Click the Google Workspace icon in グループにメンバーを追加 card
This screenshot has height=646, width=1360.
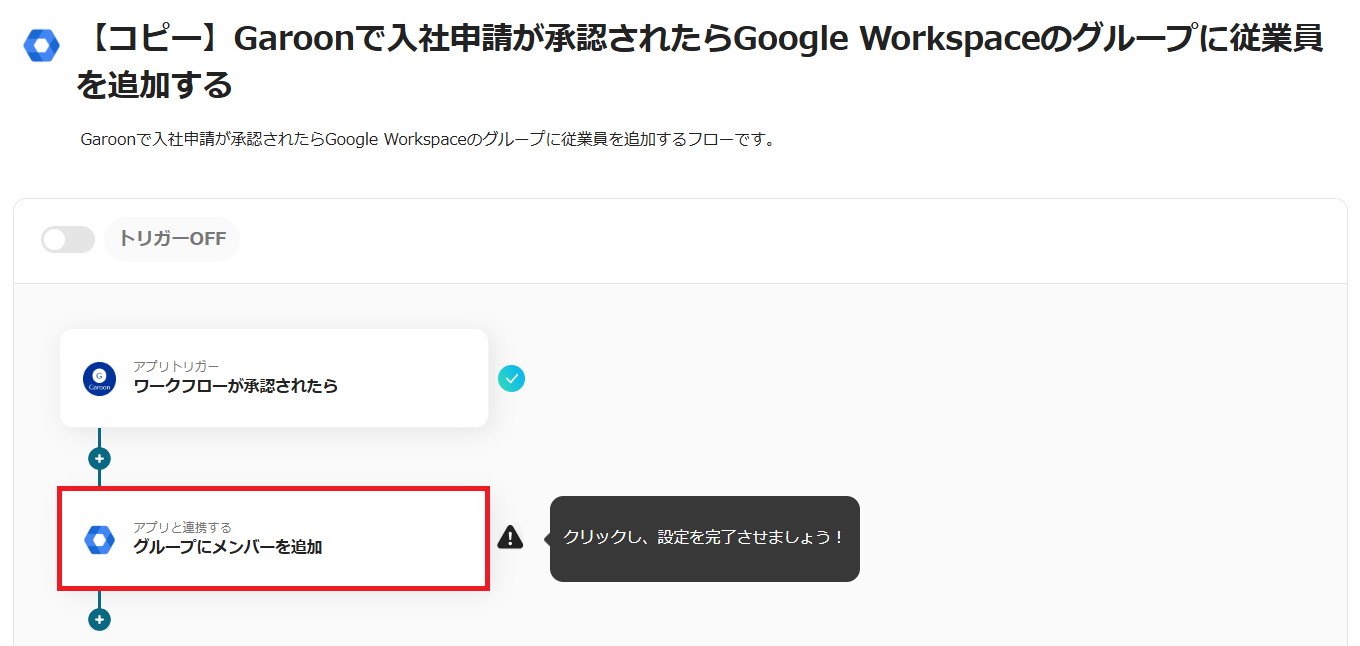pos(99,540)
